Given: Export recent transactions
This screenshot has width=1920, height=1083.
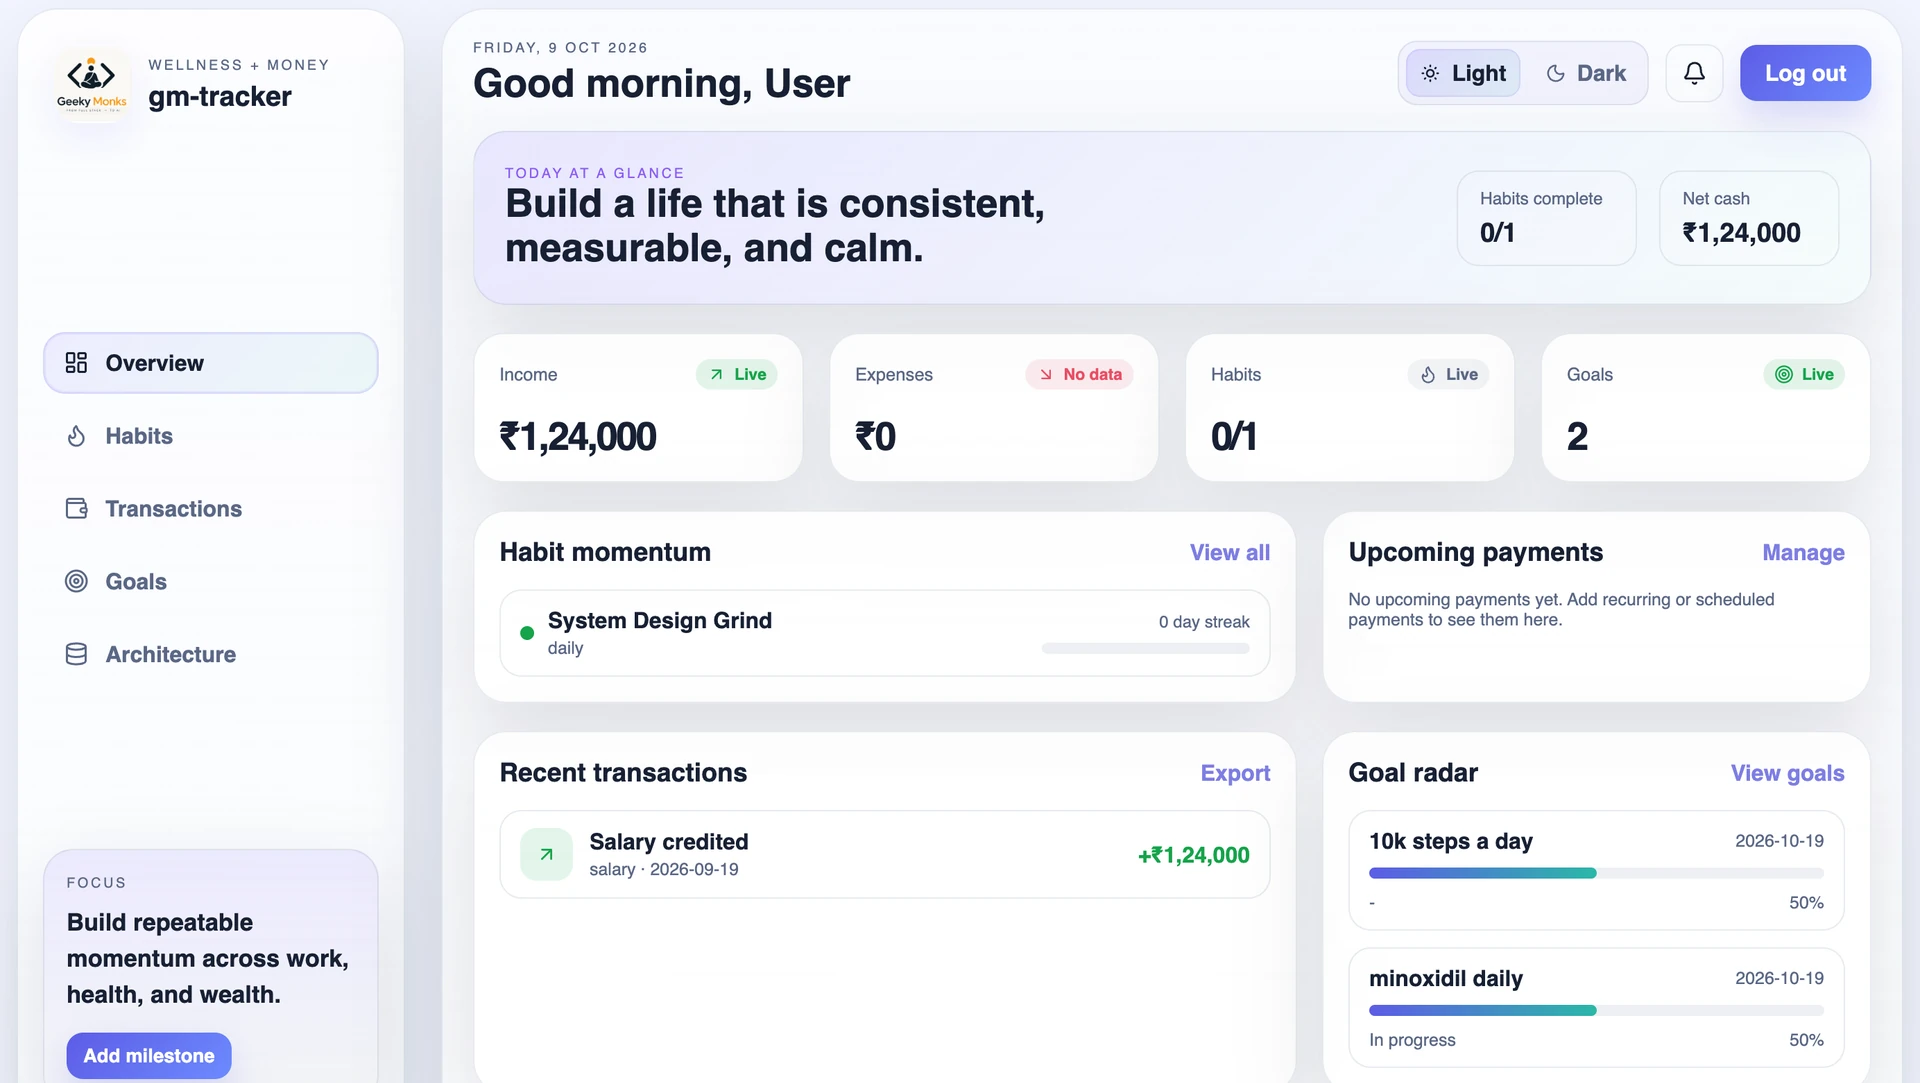Looking at the screenshot, I should tap(1235, 773).
